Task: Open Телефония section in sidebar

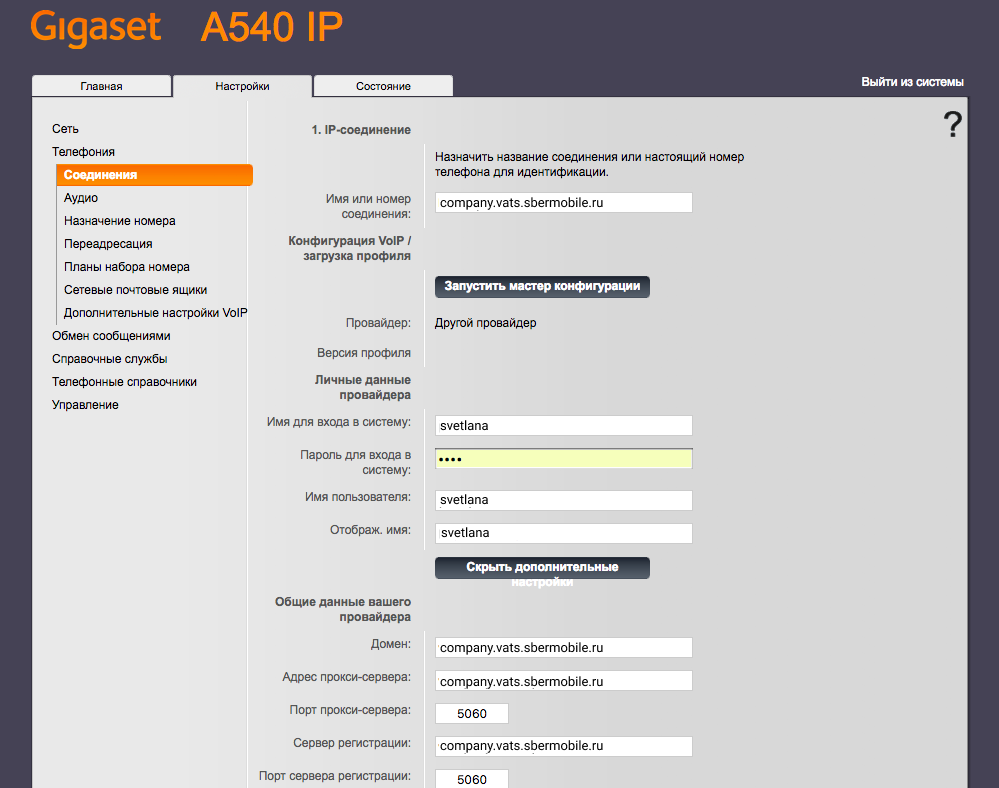Action: pyautogui.click(x=83, y=152)
